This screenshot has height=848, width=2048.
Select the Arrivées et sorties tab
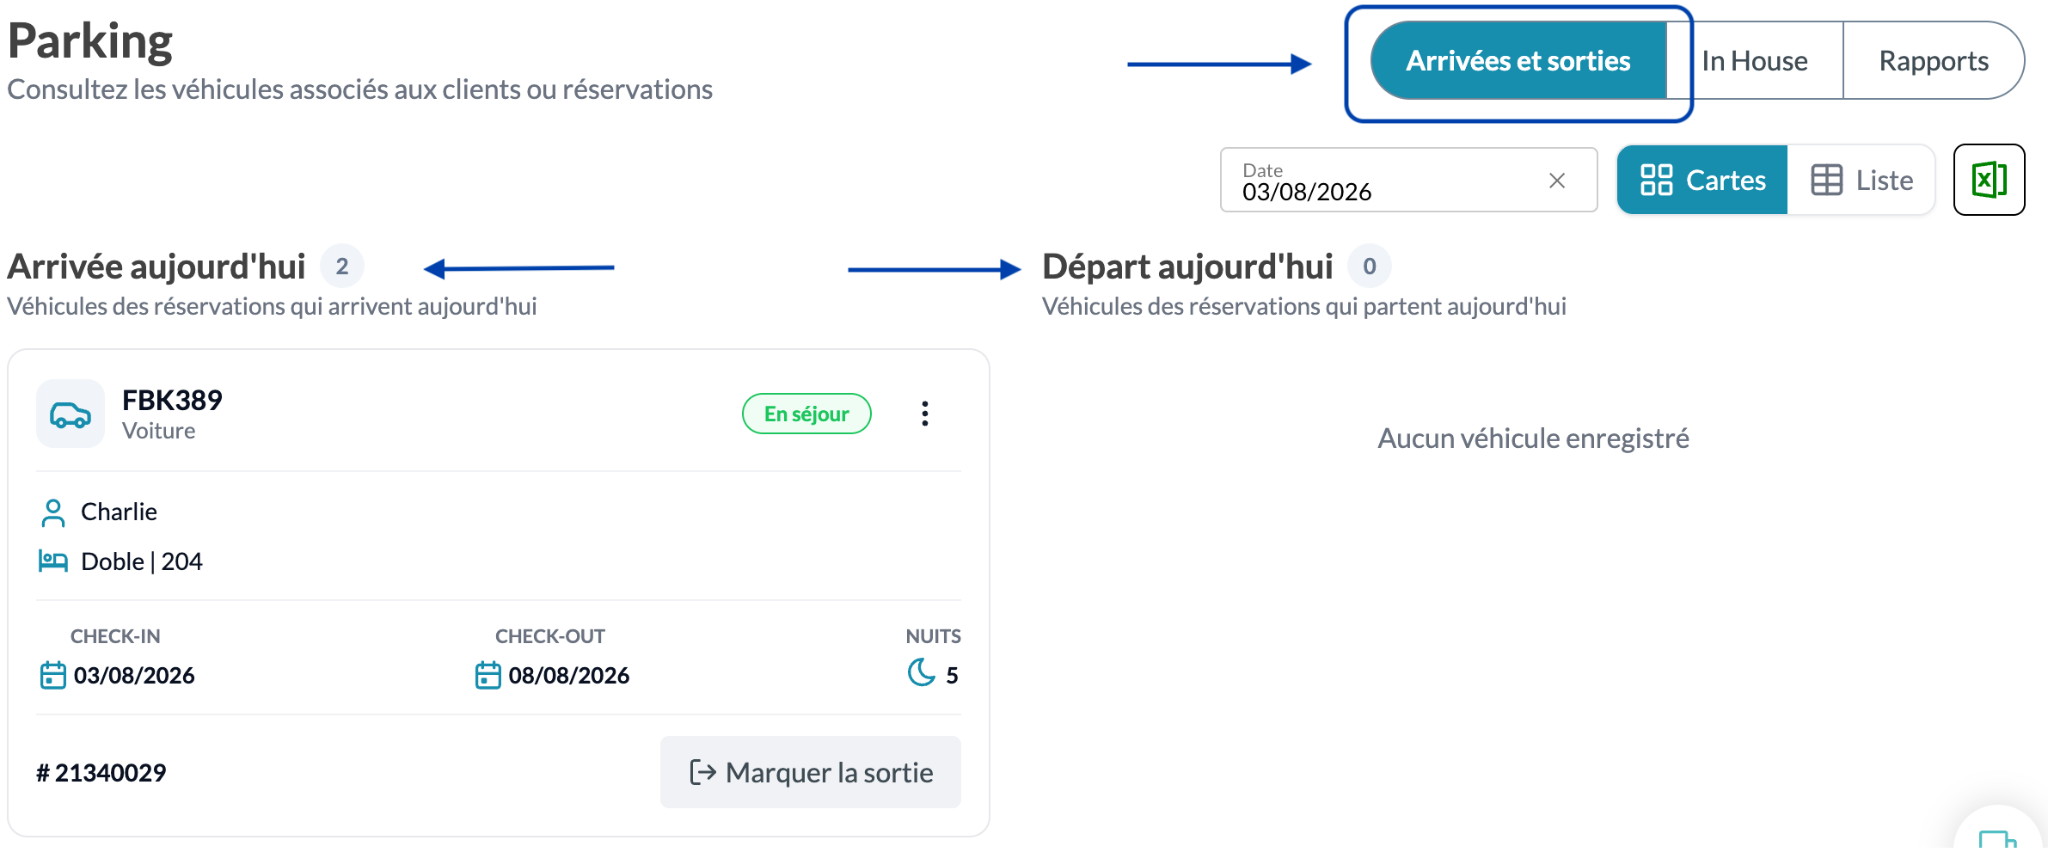point(1518,61)
